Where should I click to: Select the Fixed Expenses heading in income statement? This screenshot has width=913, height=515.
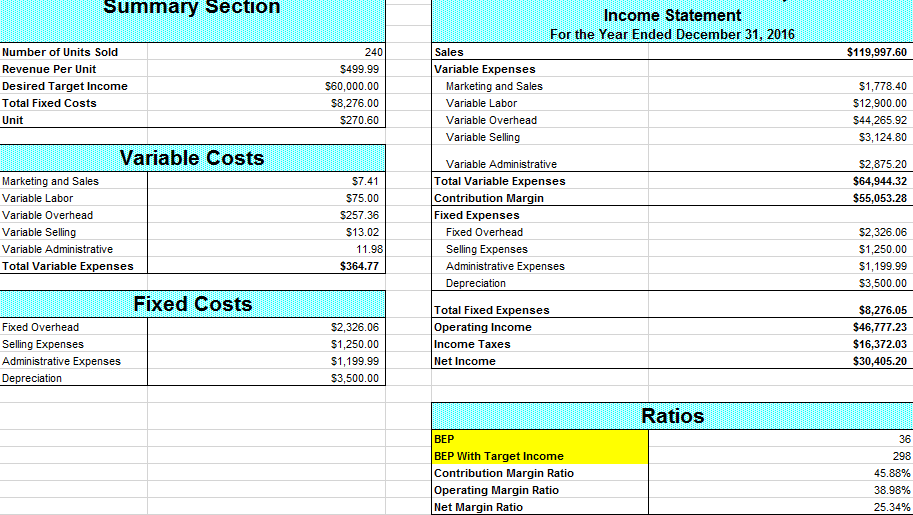pyautogui.click(x=476, y=215)
